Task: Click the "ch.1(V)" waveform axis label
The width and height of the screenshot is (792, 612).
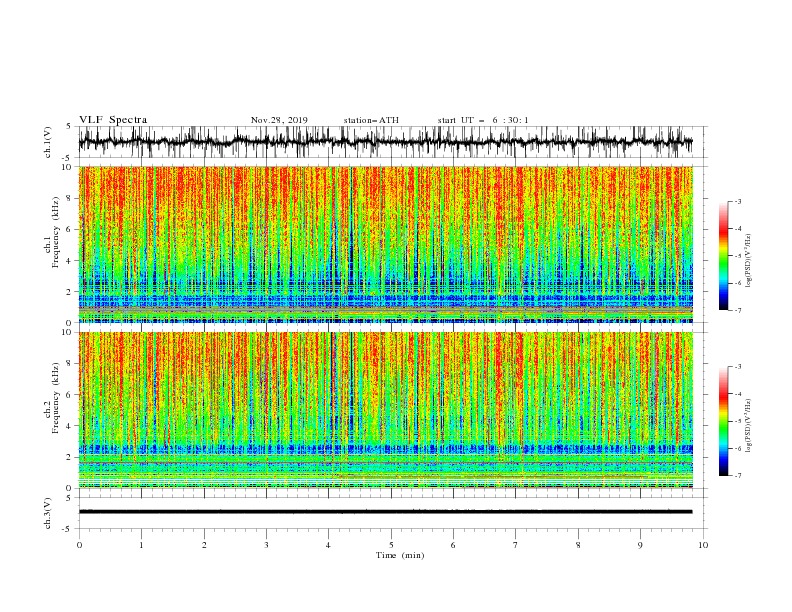Action: tap(48, 142)
